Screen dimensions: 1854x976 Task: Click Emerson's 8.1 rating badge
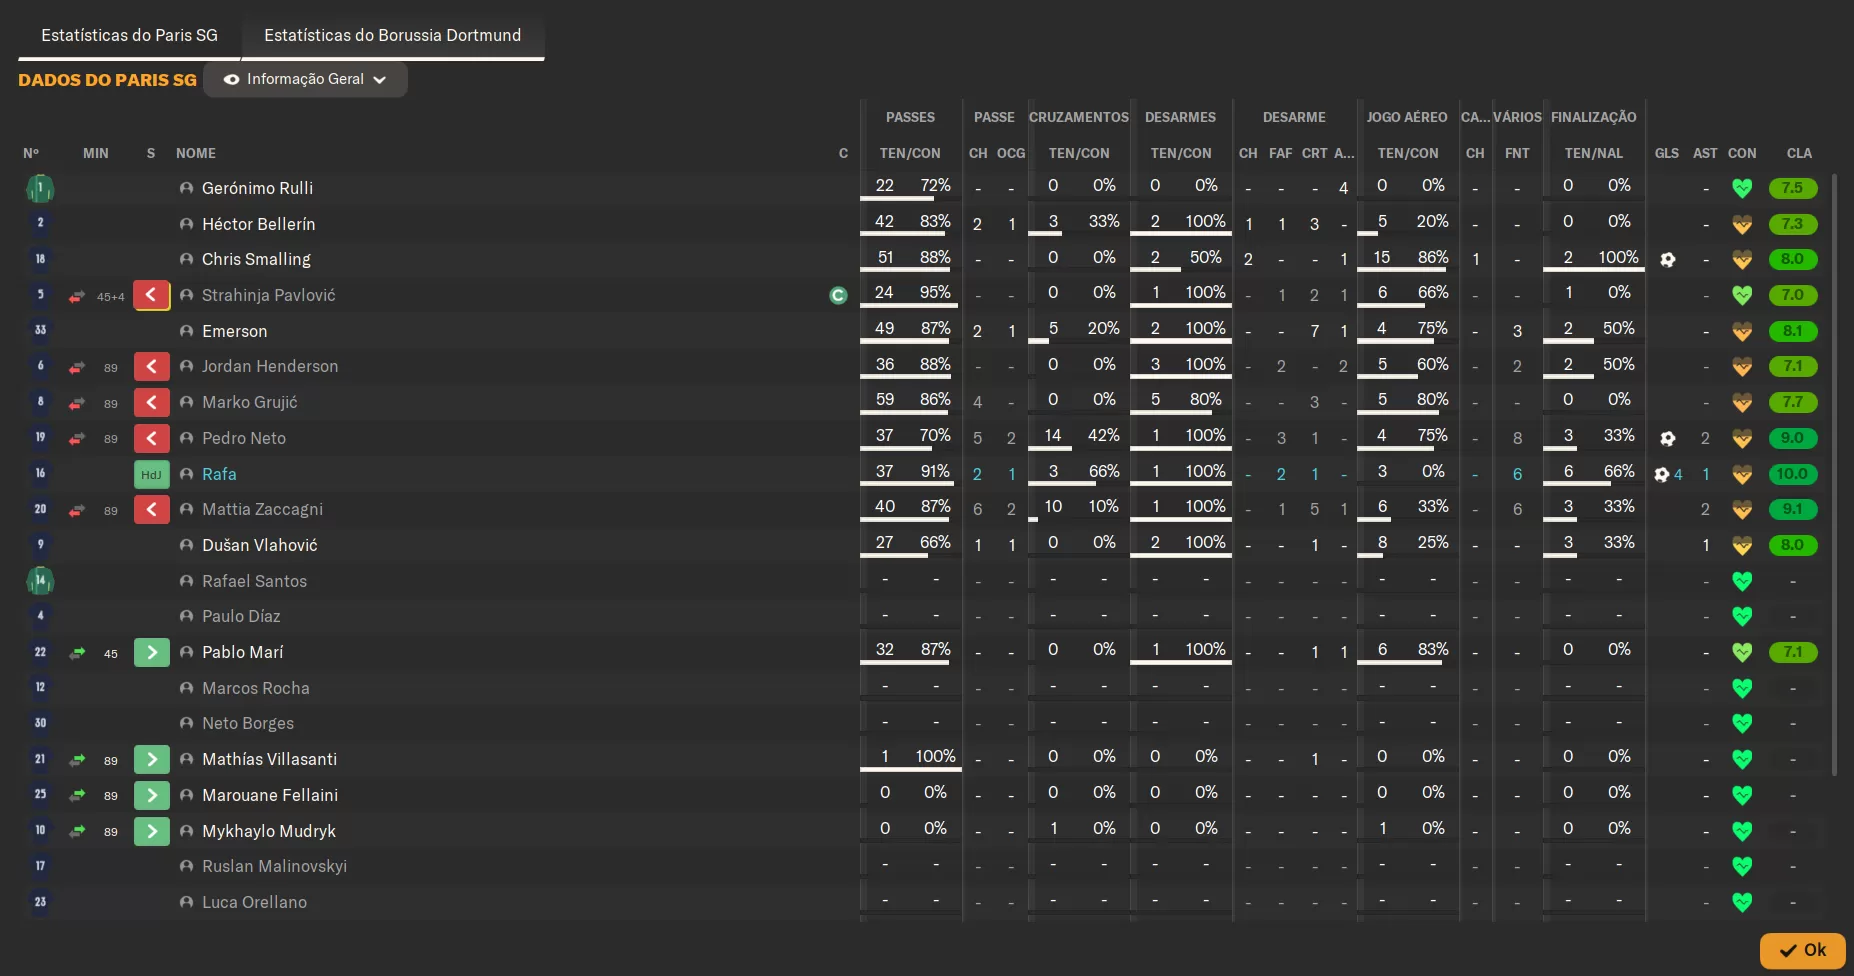coord(1792,331)
